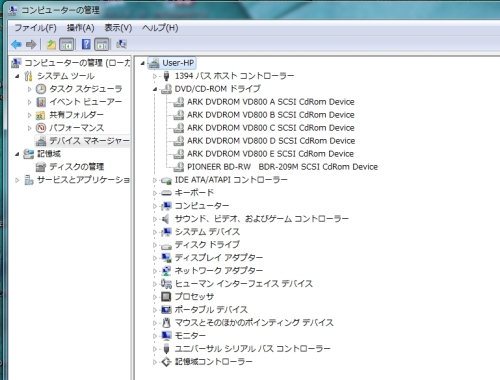Image resolution: width=500 pixels, height=380 pixels.
Task: Click the DVD/CD-ROM drive category icon
Action: point(166,89)
